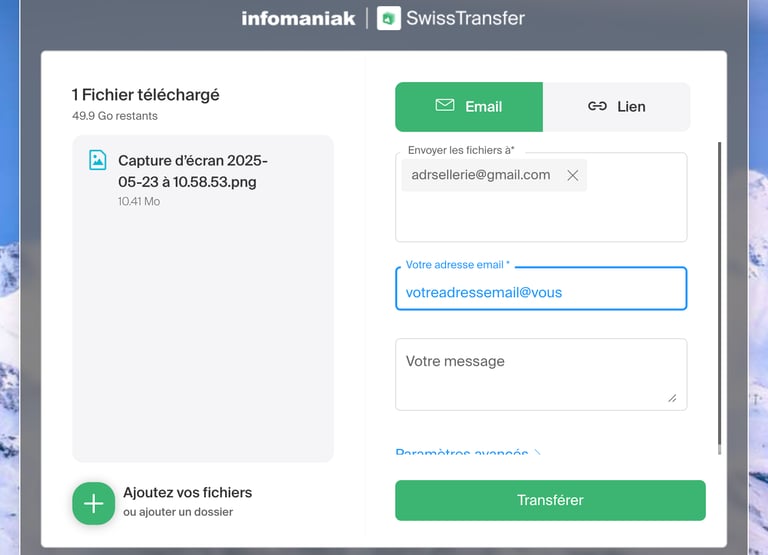Image resolution: width=768 pixels, height=555 pixels.
Task: Click the message box resize handle
Action: pos(672,398)
